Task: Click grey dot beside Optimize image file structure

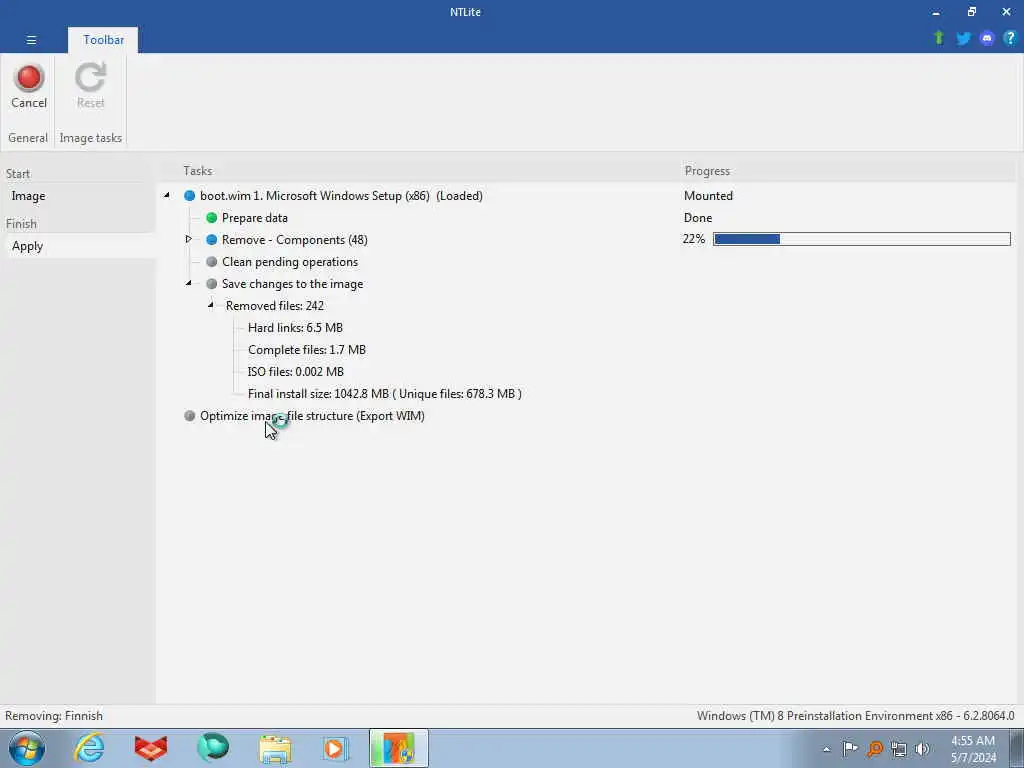Action: point(189,416)
